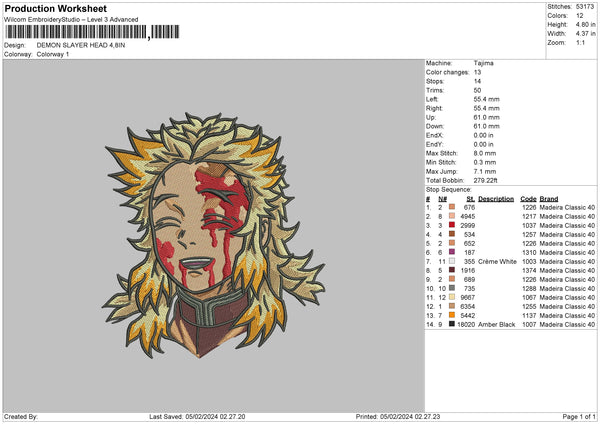Click the Stops value '14'
Image resolution: width=600 pixels, height=424 pixels.
pos(478,81)
